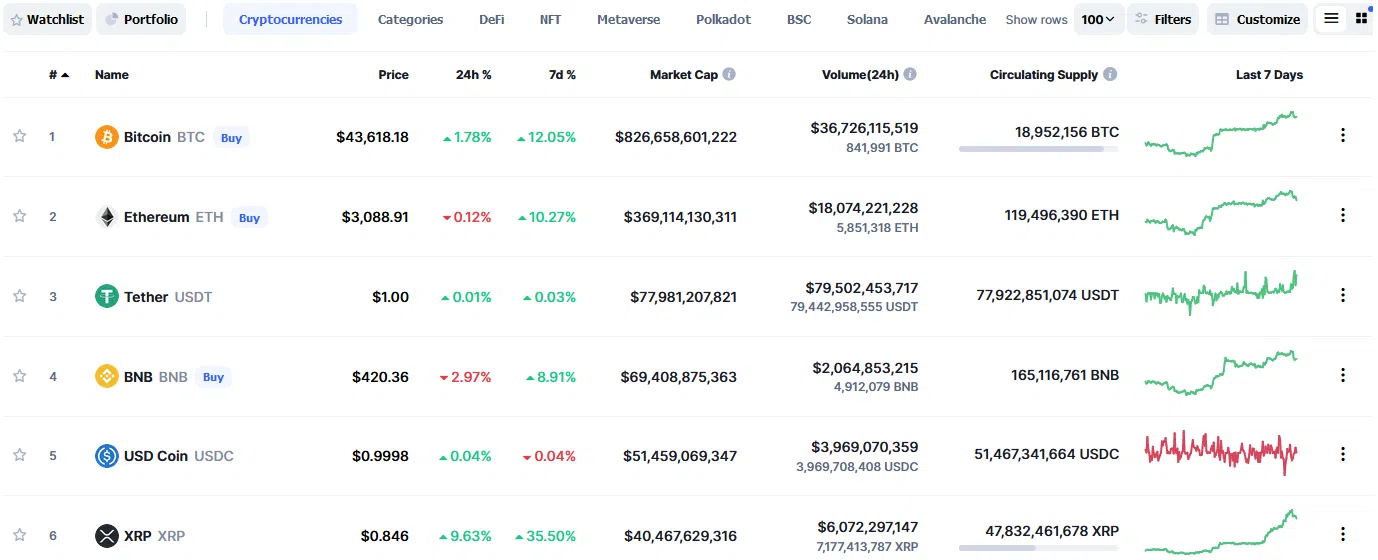Sort by rank number column
This screenshot has width=1378, height=560.
[x=59, y=75]
